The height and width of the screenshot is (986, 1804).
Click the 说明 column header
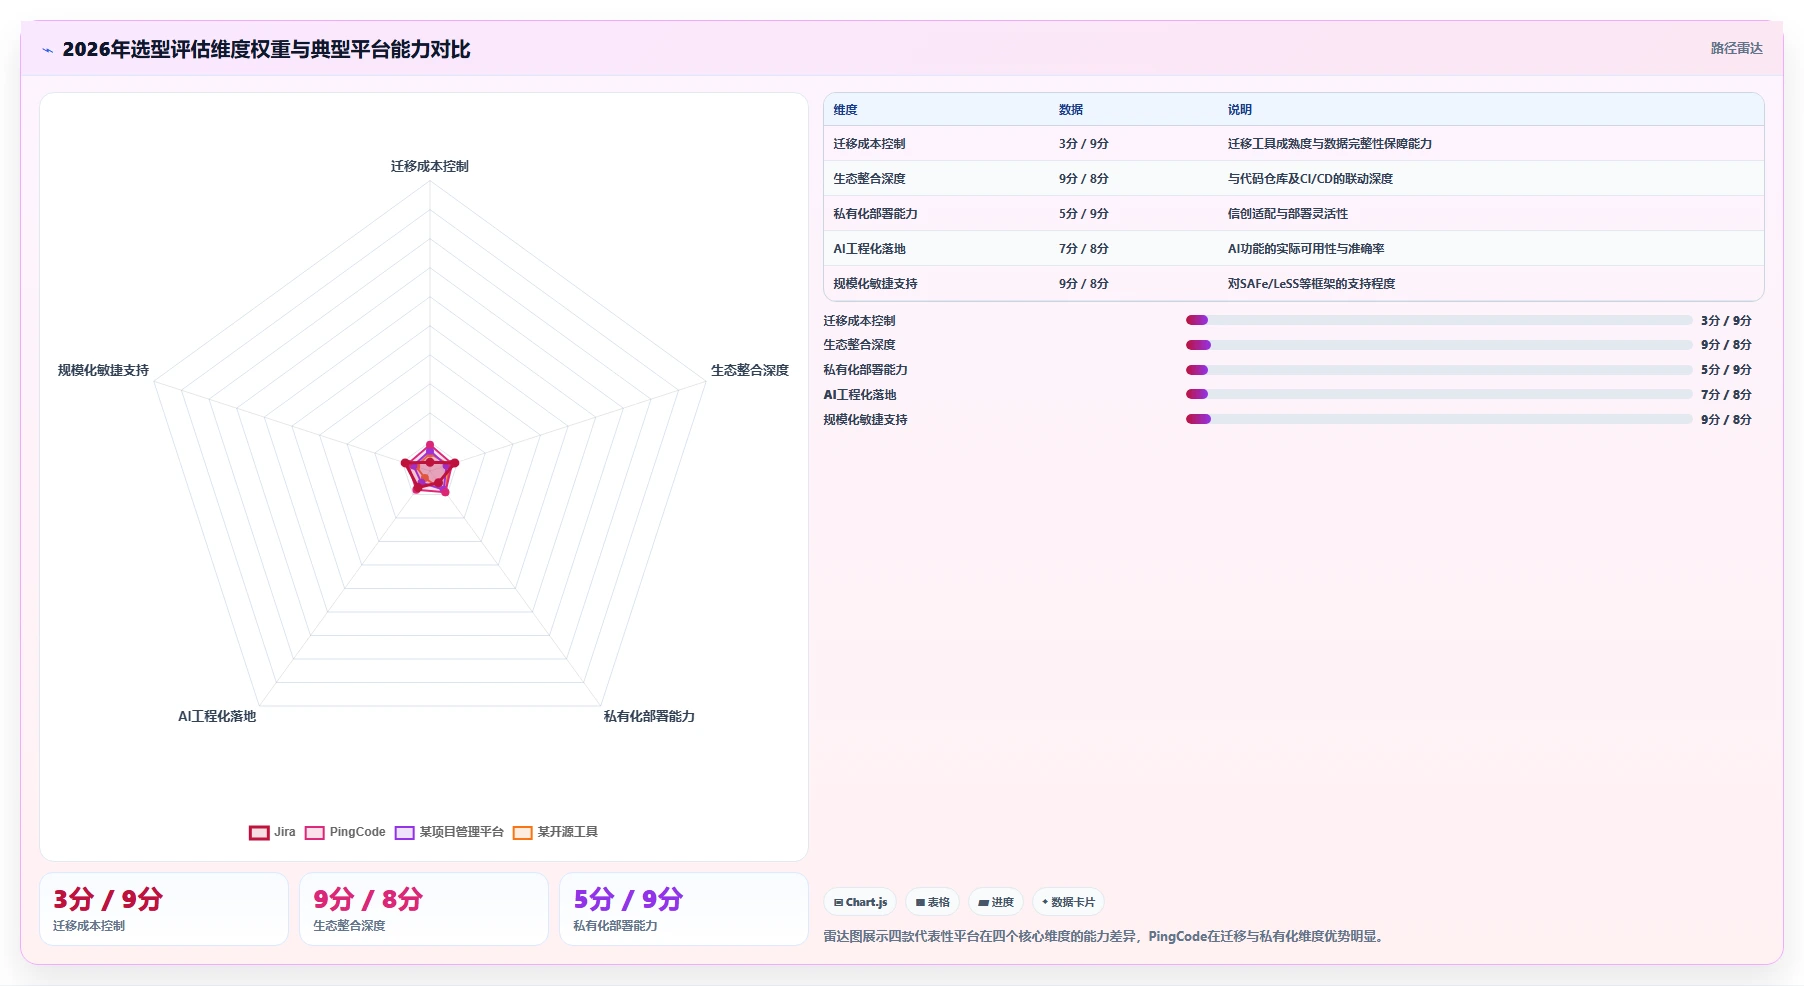(1240, 110)
